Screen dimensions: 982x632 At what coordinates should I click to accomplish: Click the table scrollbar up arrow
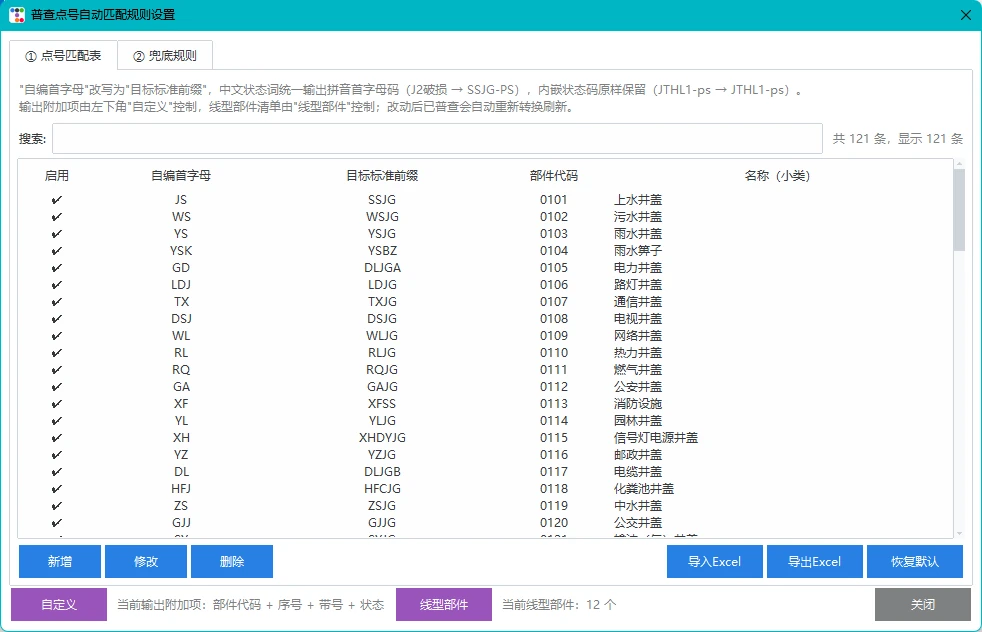959,164
